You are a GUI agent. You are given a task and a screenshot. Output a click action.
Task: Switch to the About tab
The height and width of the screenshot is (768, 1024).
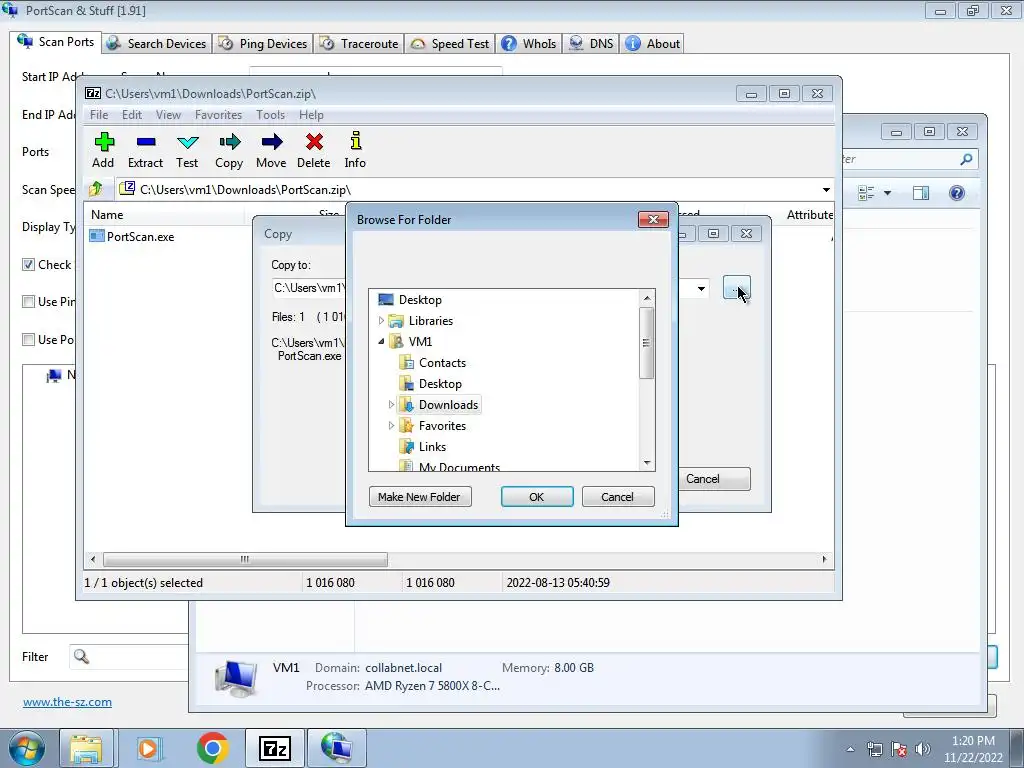click(x=652, y=44)
